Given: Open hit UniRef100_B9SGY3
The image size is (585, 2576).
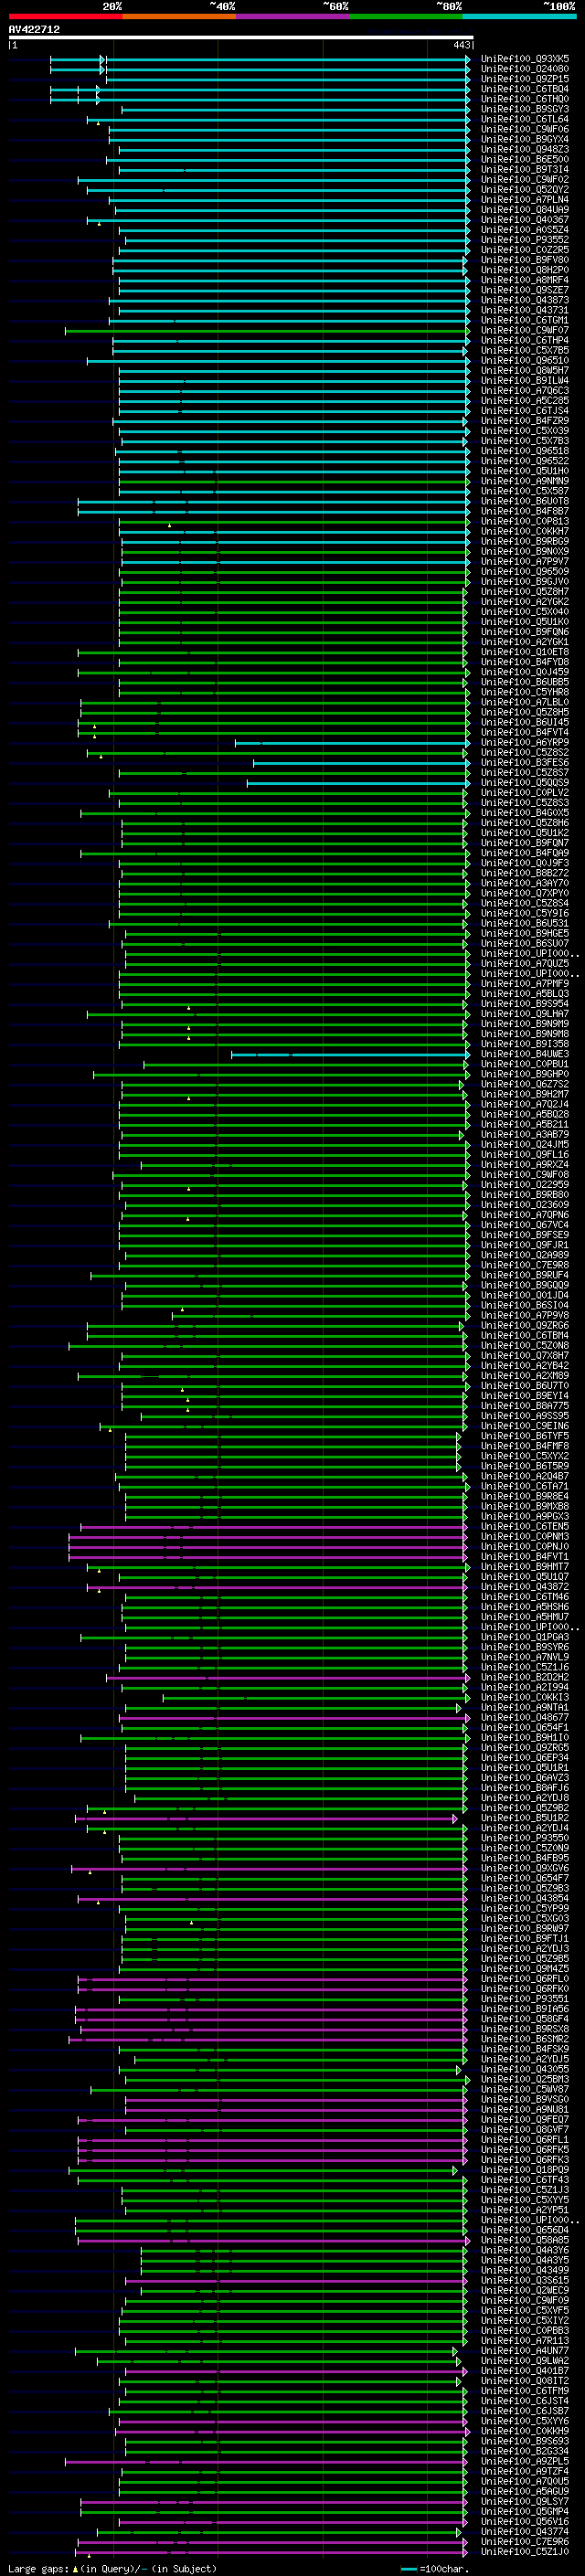Looking at the screenshot, I should click(525, 109).
